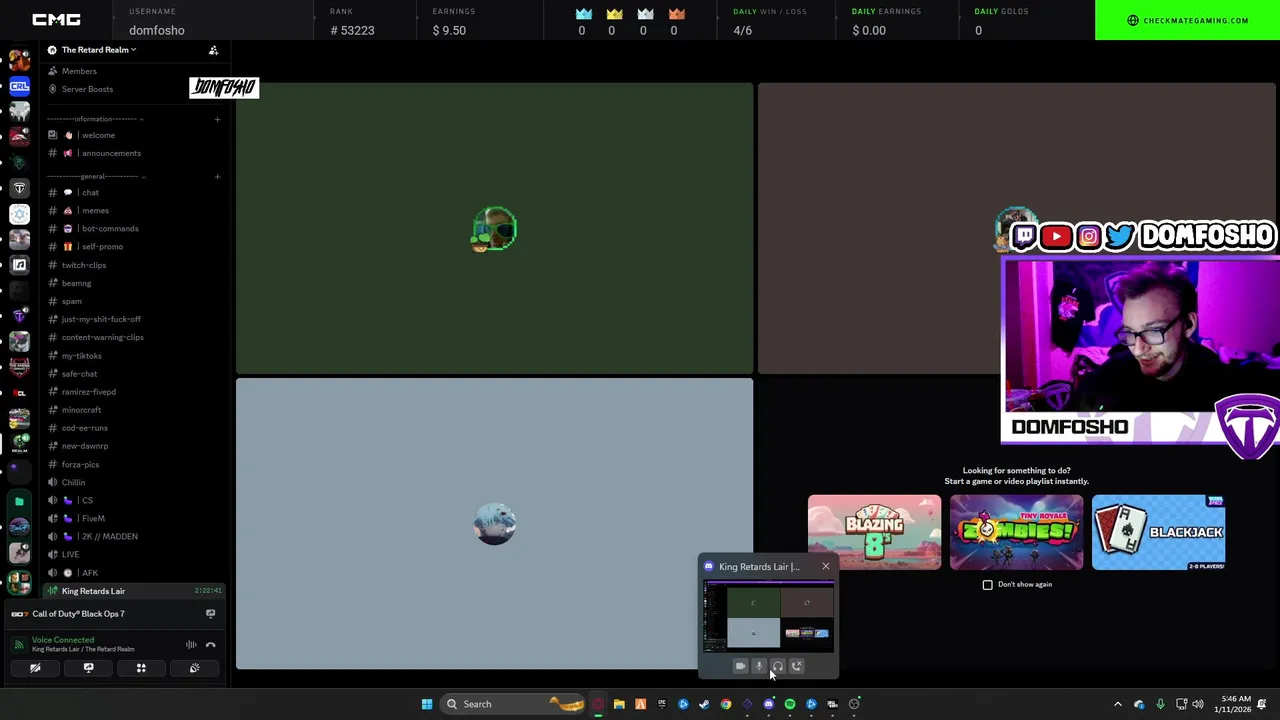
Task: Disconnect from the voice call
Action: click(x=210, y=645)
